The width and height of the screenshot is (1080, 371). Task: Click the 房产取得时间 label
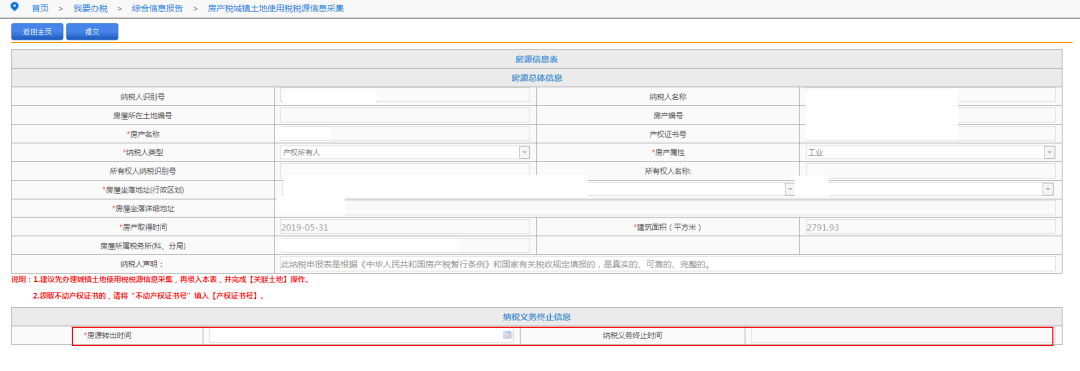point(143,226)
